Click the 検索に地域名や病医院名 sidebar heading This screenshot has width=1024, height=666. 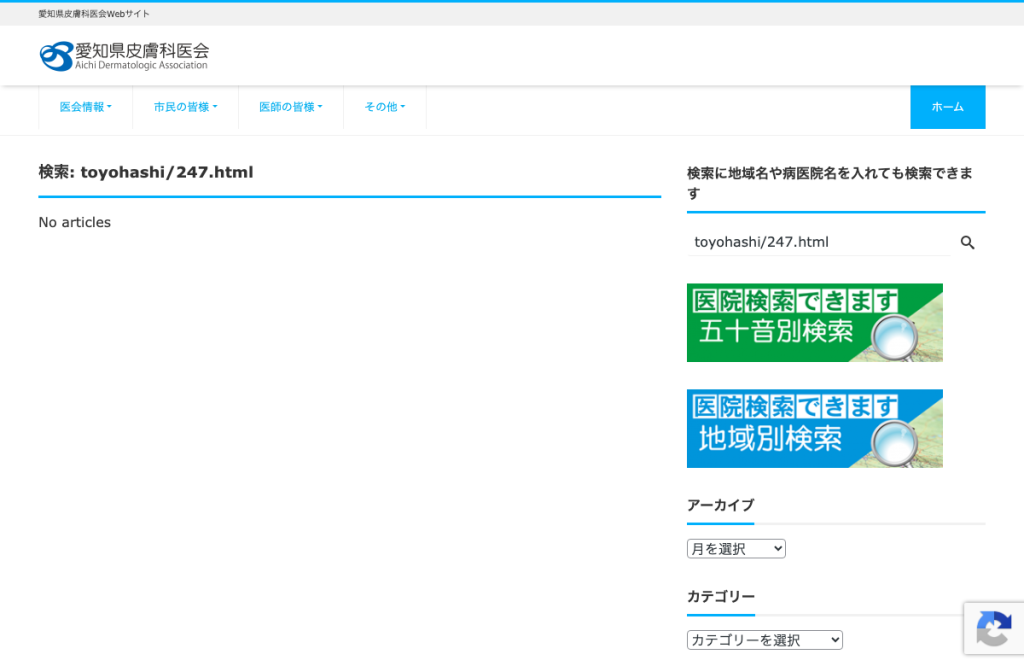(829, 183)
